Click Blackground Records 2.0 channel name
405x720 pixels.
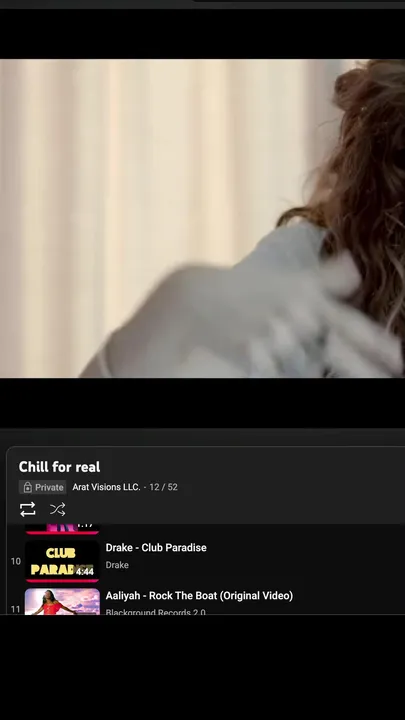(156, 612)
